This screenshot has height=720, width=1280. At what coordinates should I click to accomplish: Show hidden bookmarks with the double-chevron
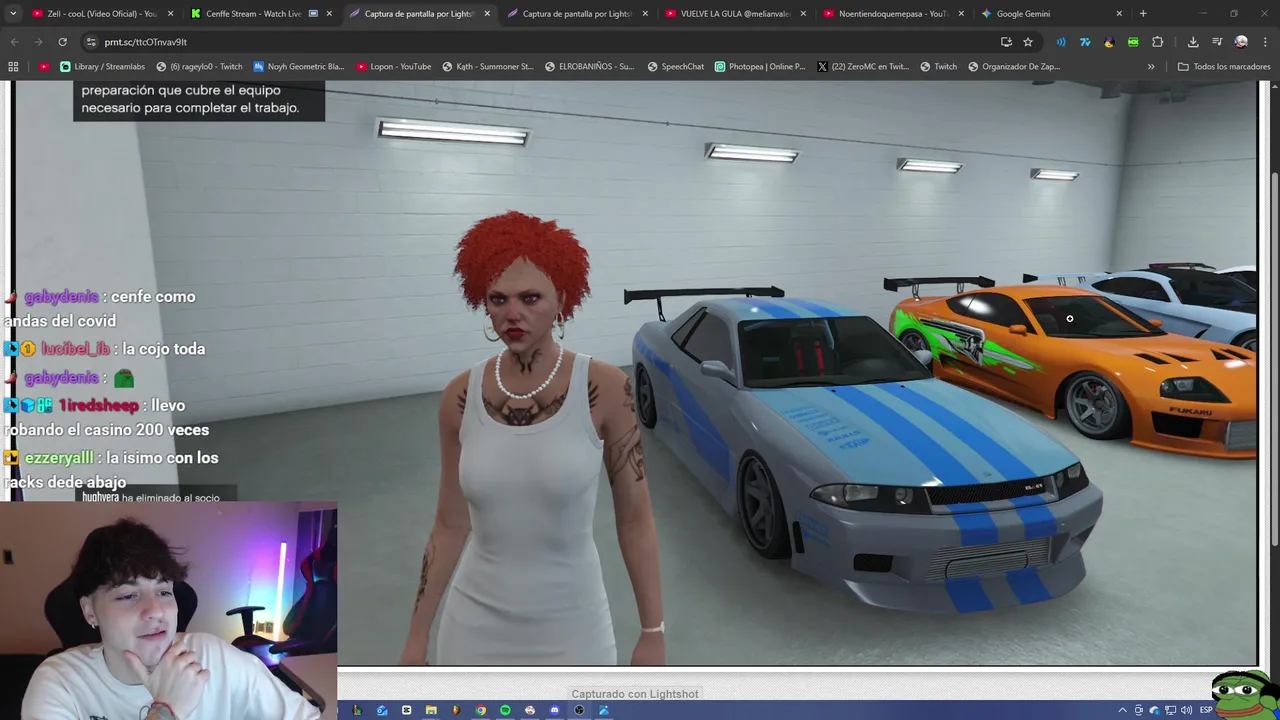pyautogui.click(x=1151, y=67)
